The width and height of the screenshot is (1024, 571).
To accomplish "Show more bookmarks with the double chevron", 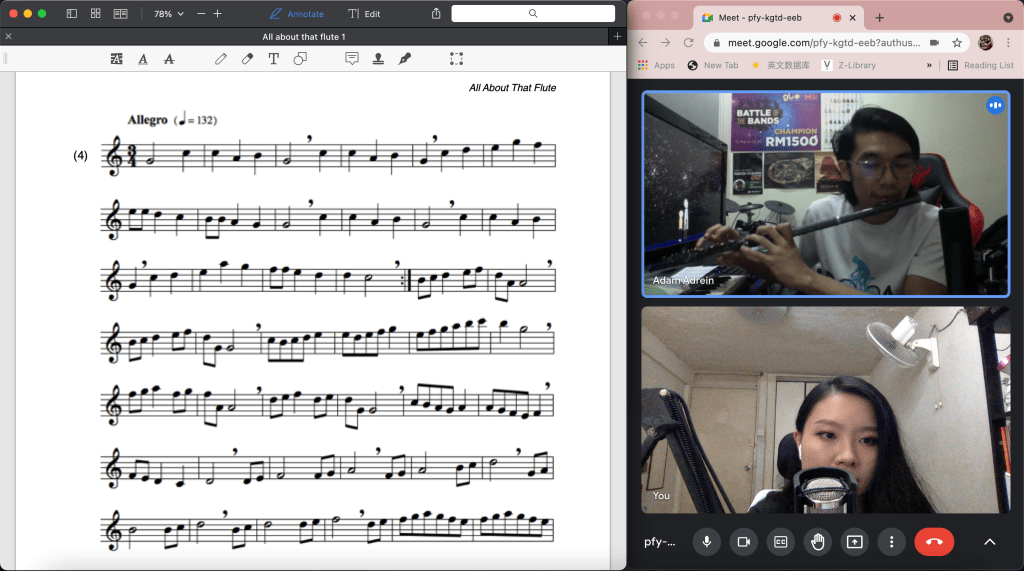I will click(929, 65).
